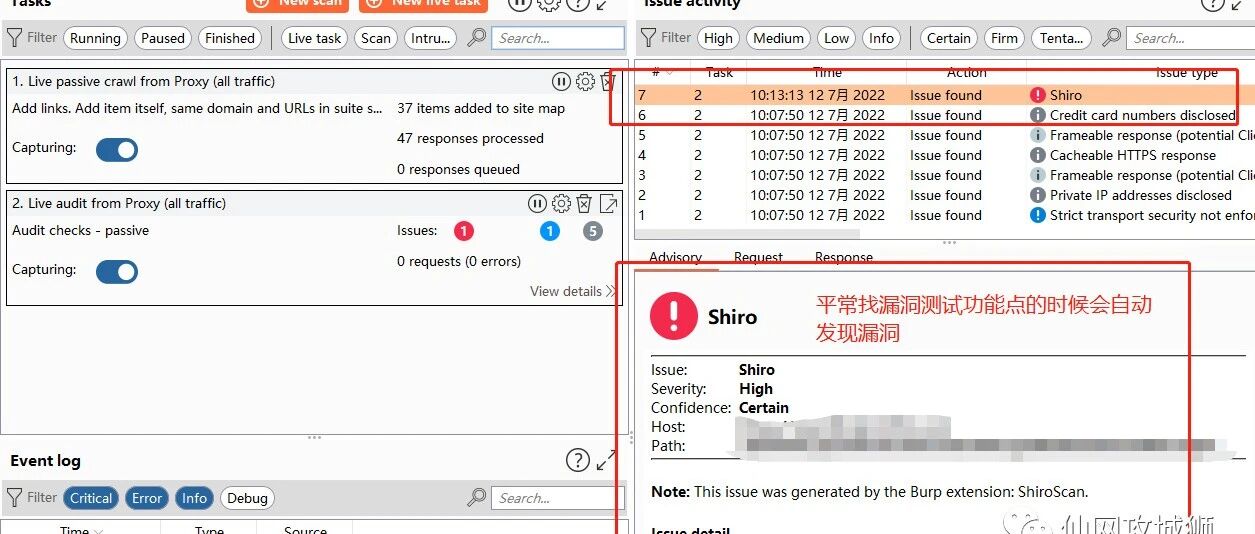Pause the Live passive crawl task
The image size is (1255, 534).
point(561,82)
